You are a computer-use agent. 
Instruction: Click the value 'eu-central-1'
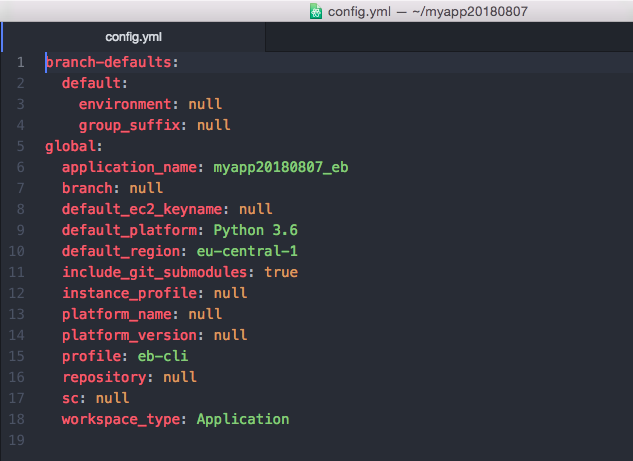point(247,251)
